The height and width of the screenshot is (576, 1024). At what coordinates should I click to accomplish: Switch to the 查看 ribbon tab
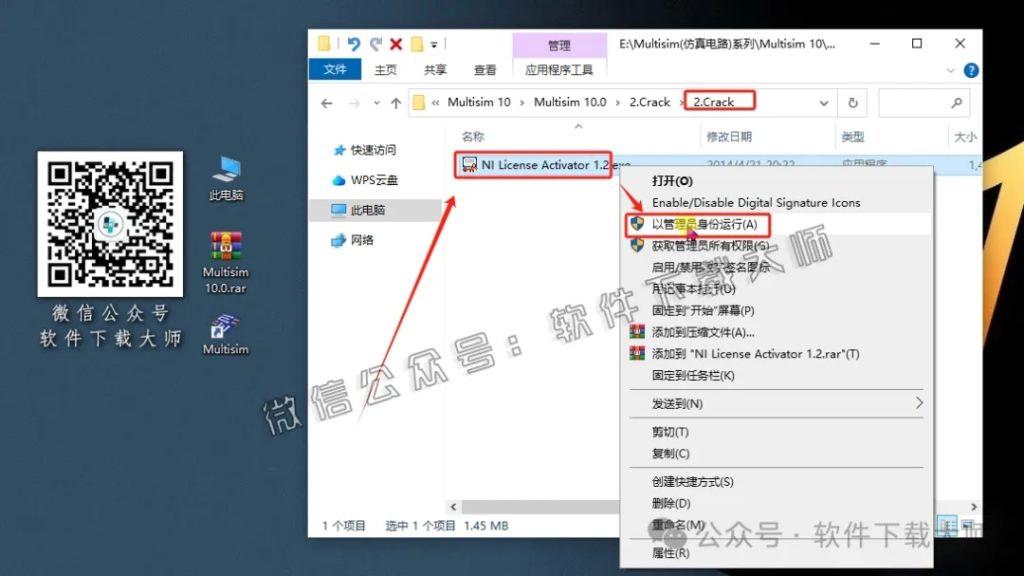point(483,69)
